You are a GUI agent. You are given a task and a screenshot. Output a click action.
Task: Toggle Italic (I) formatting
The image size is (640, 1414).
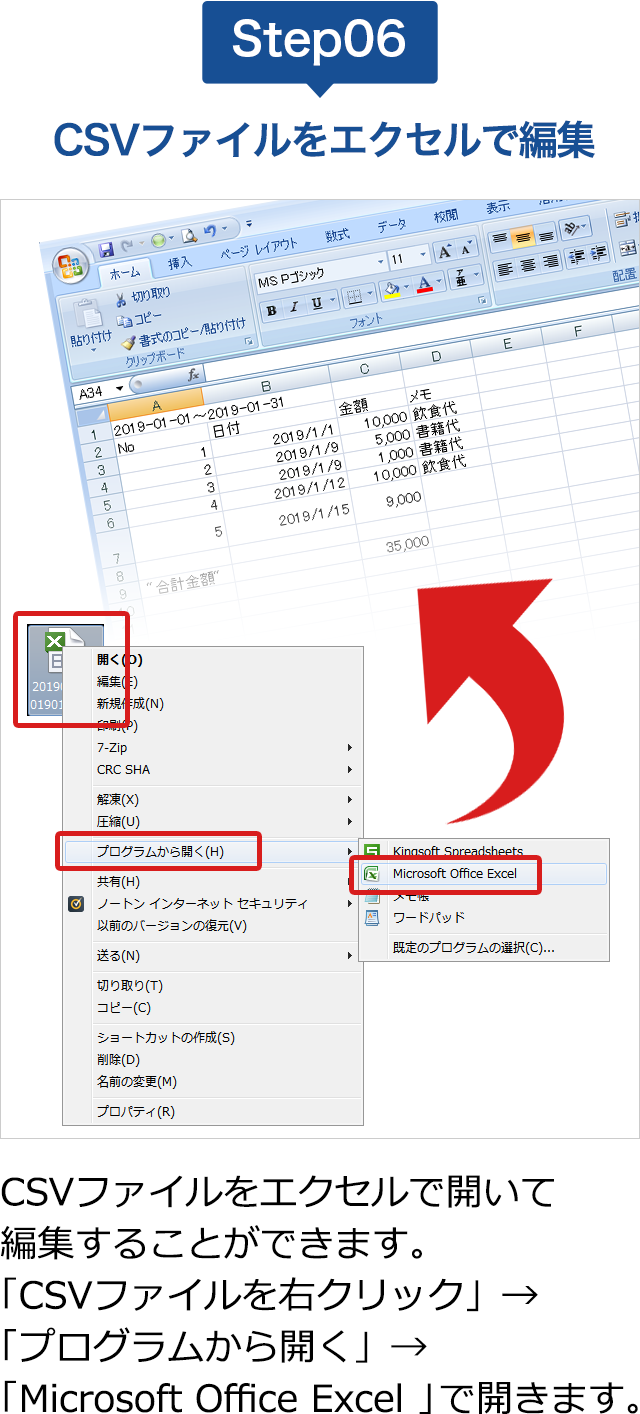click(294, 305)
